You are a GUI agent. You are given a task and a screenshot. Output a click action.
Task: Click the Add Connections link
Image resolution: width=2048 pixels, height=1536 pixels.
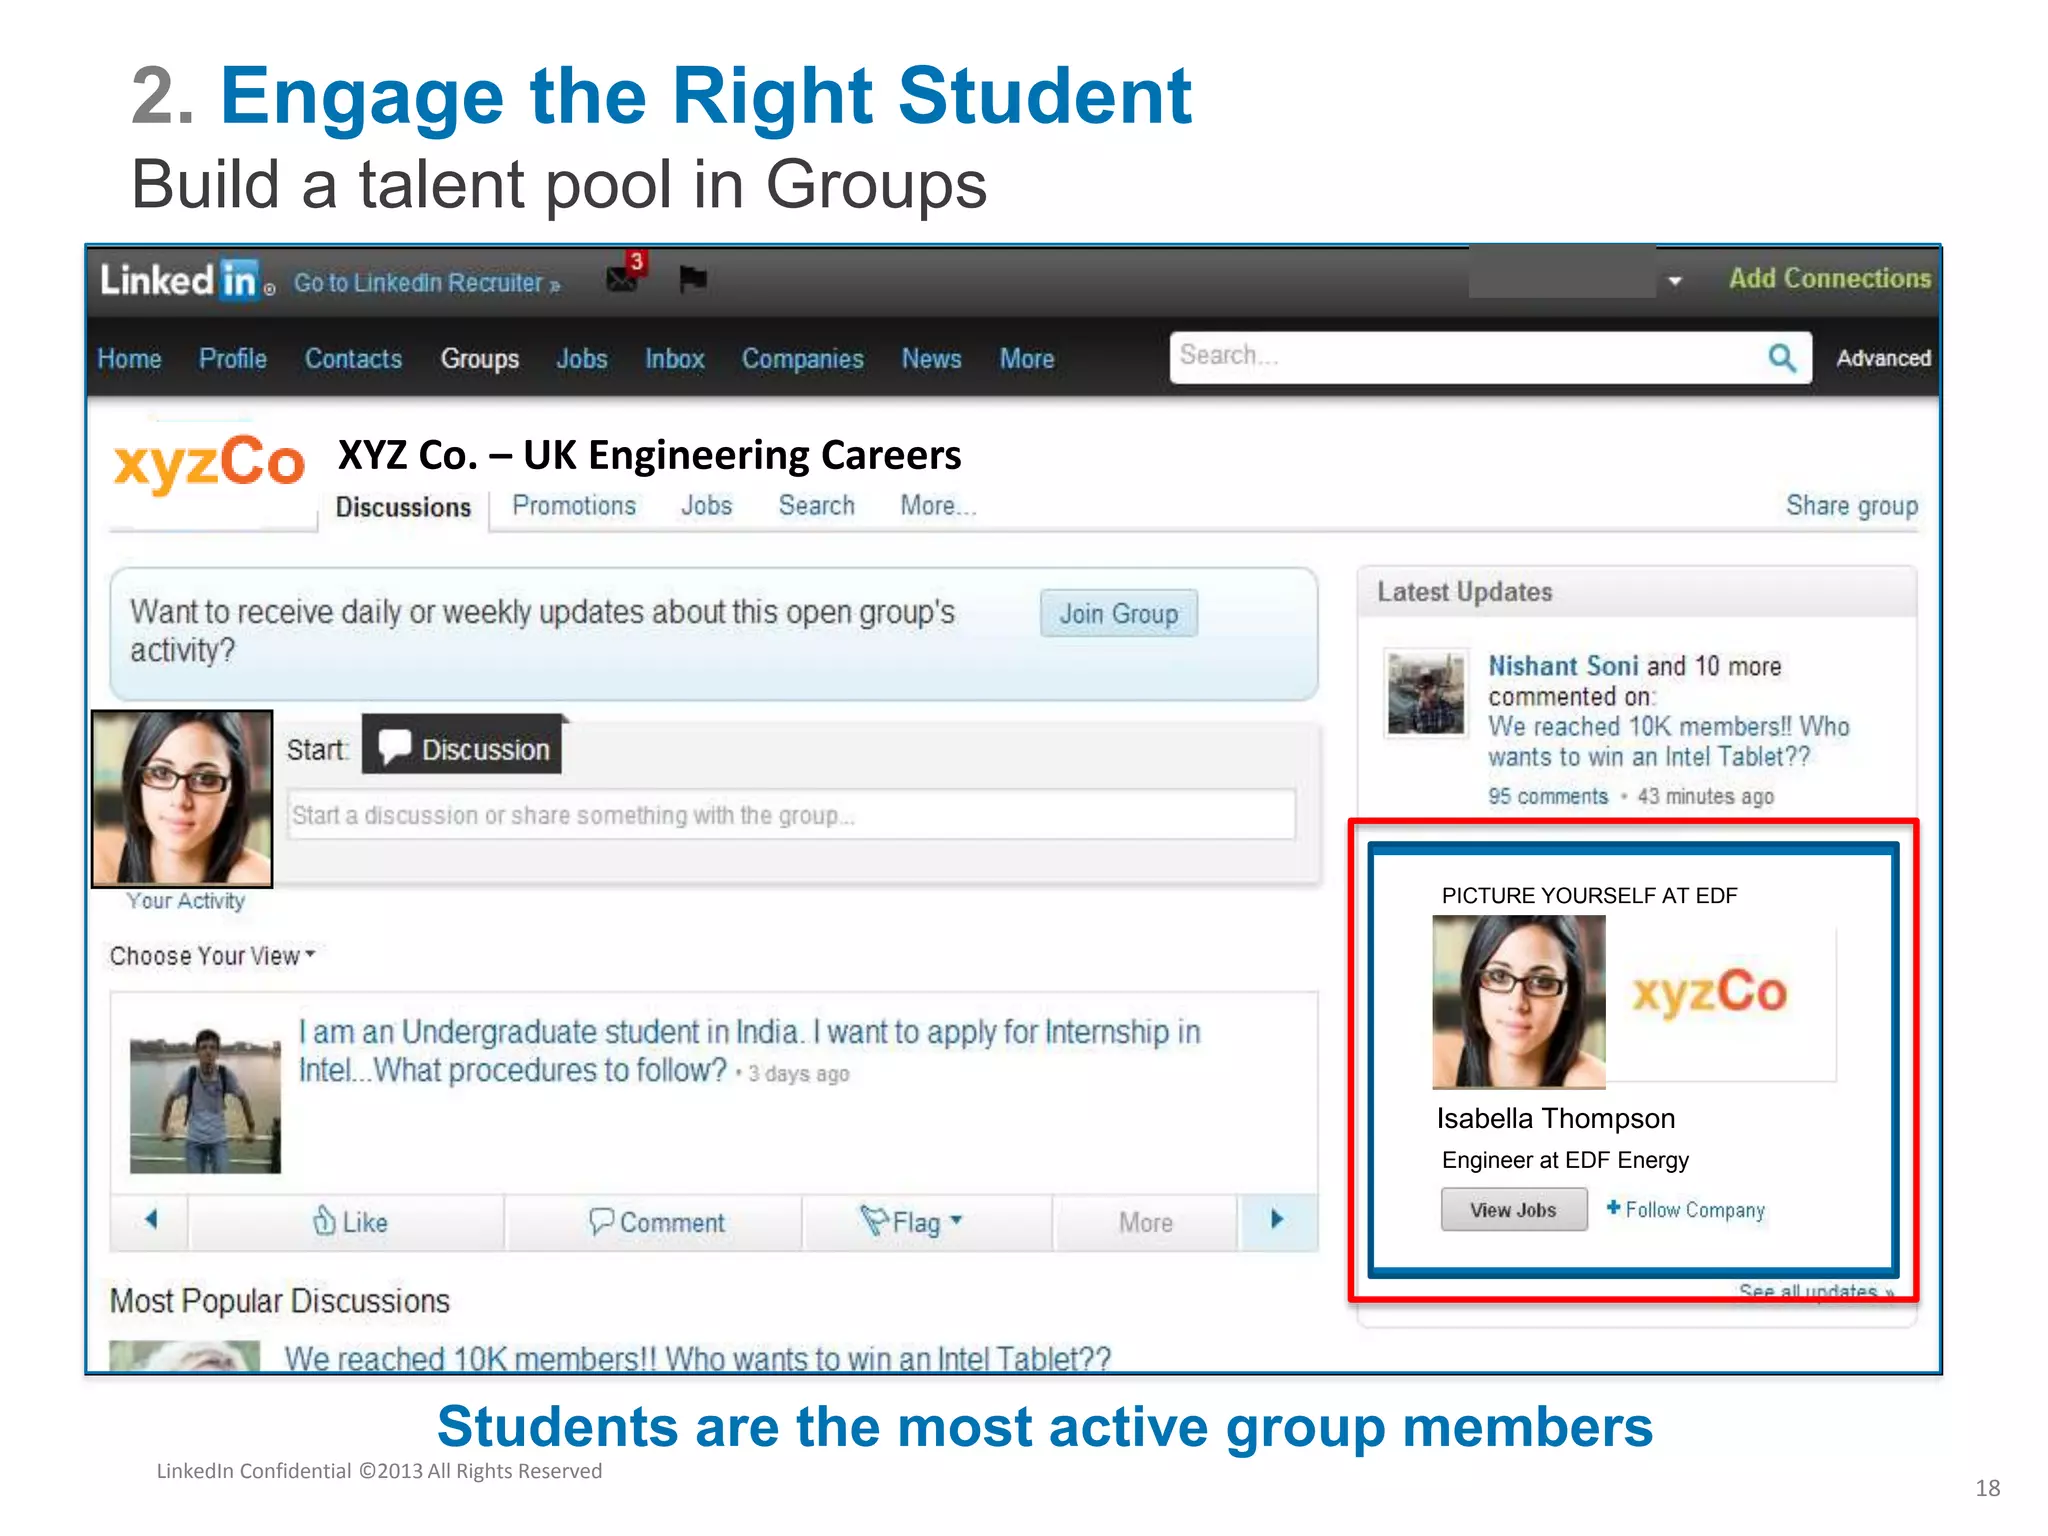coord(1830,278)
